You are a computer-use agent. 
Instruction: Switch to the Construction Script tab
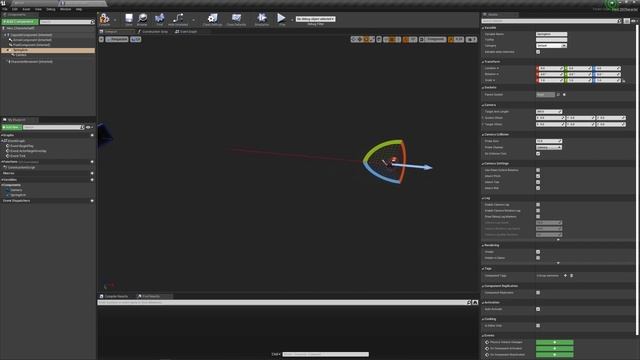pyautogui.click(x=153, y=31)
